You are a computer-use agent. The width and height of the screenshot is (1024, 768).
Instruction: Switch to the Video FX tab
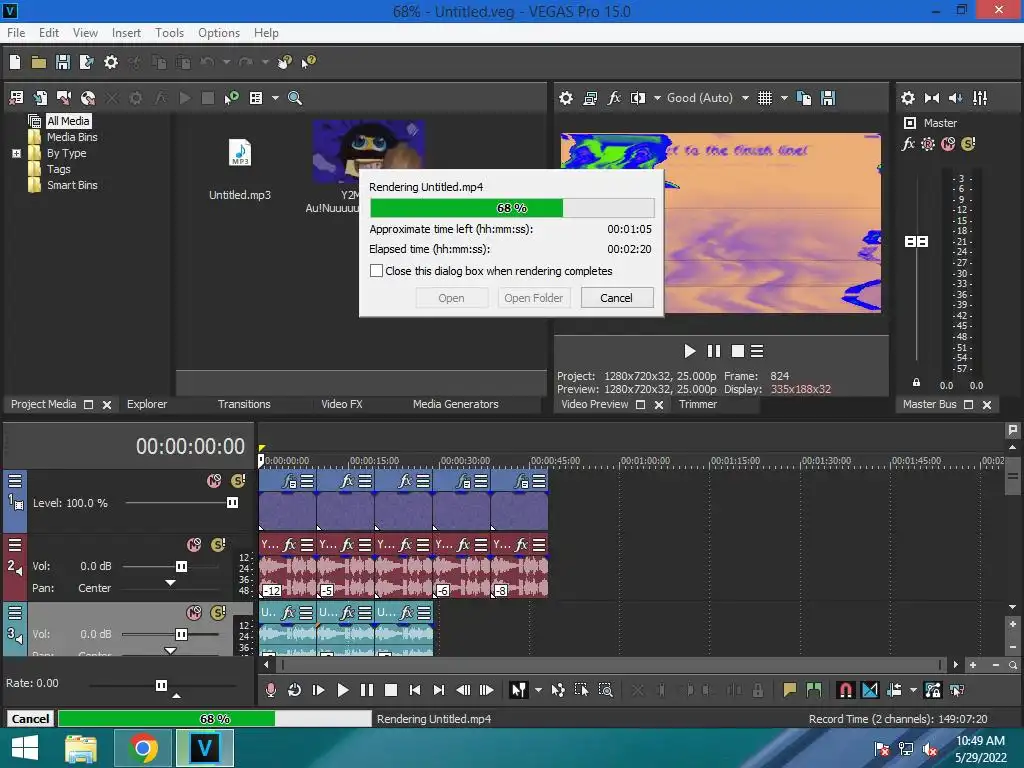click(x=342, y=404)
